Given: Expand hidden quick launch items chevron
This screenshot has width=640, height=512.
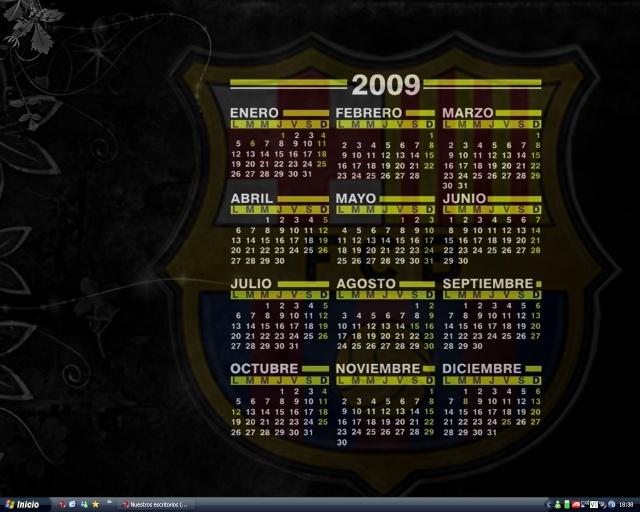Looking at the screenshot, I should (109, 502).
